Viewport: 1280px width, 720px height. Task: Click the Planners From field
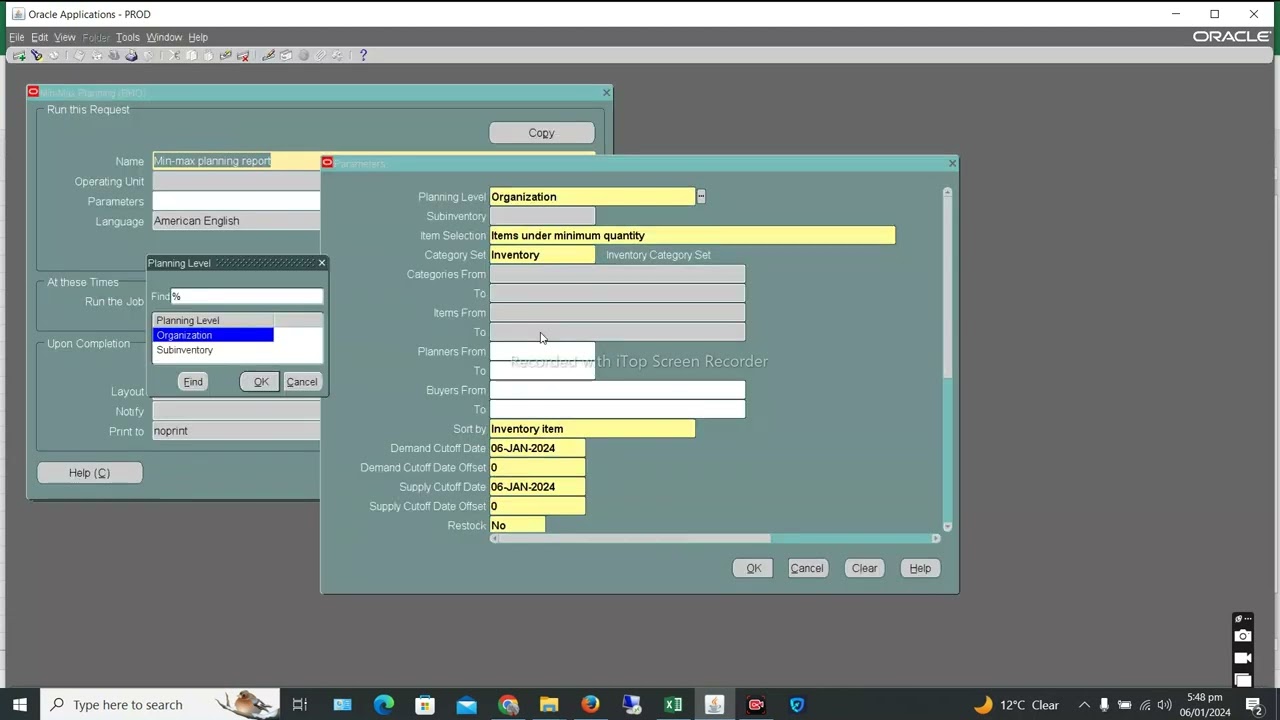point(542,352)
